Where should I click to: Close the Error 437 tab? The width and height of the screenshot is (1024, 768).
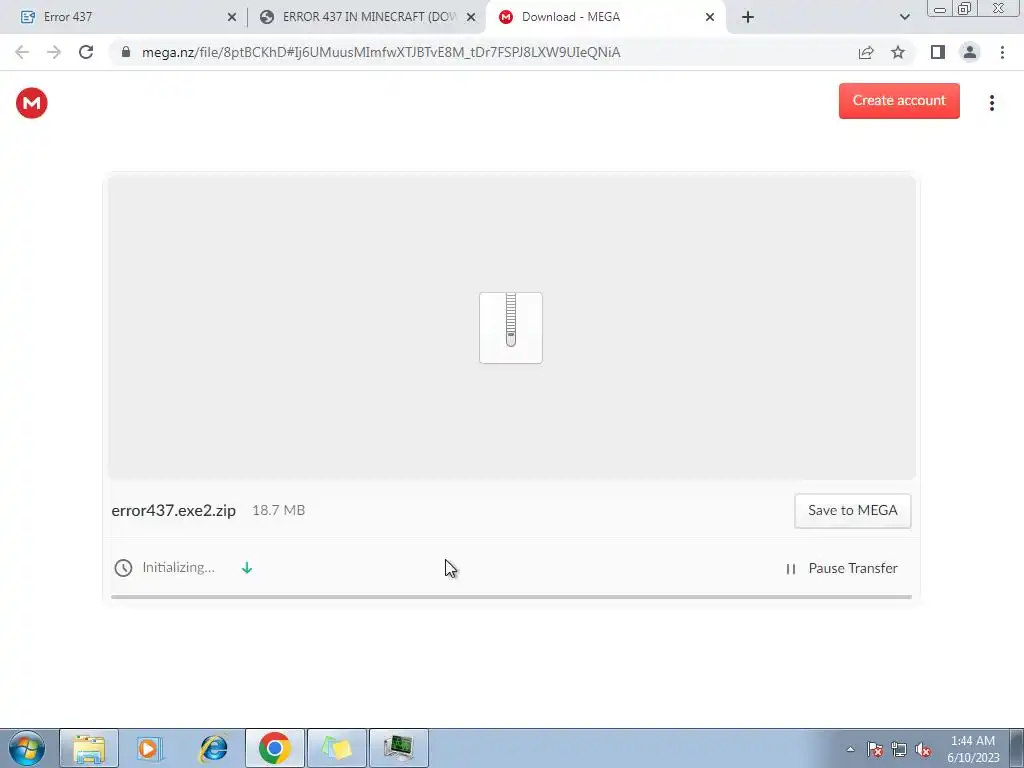[232, 18]
